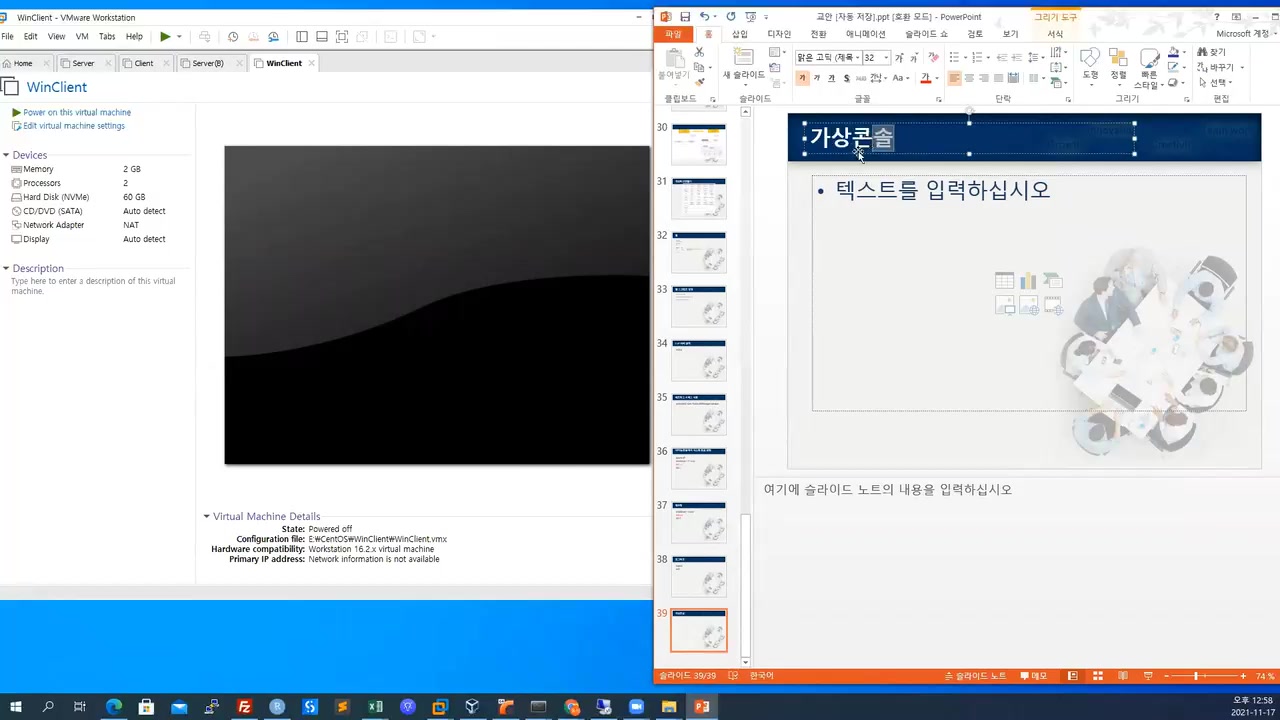Open the VM menu in VMware menu bar
Screen dimensions: 1280x720
[82, 37]
